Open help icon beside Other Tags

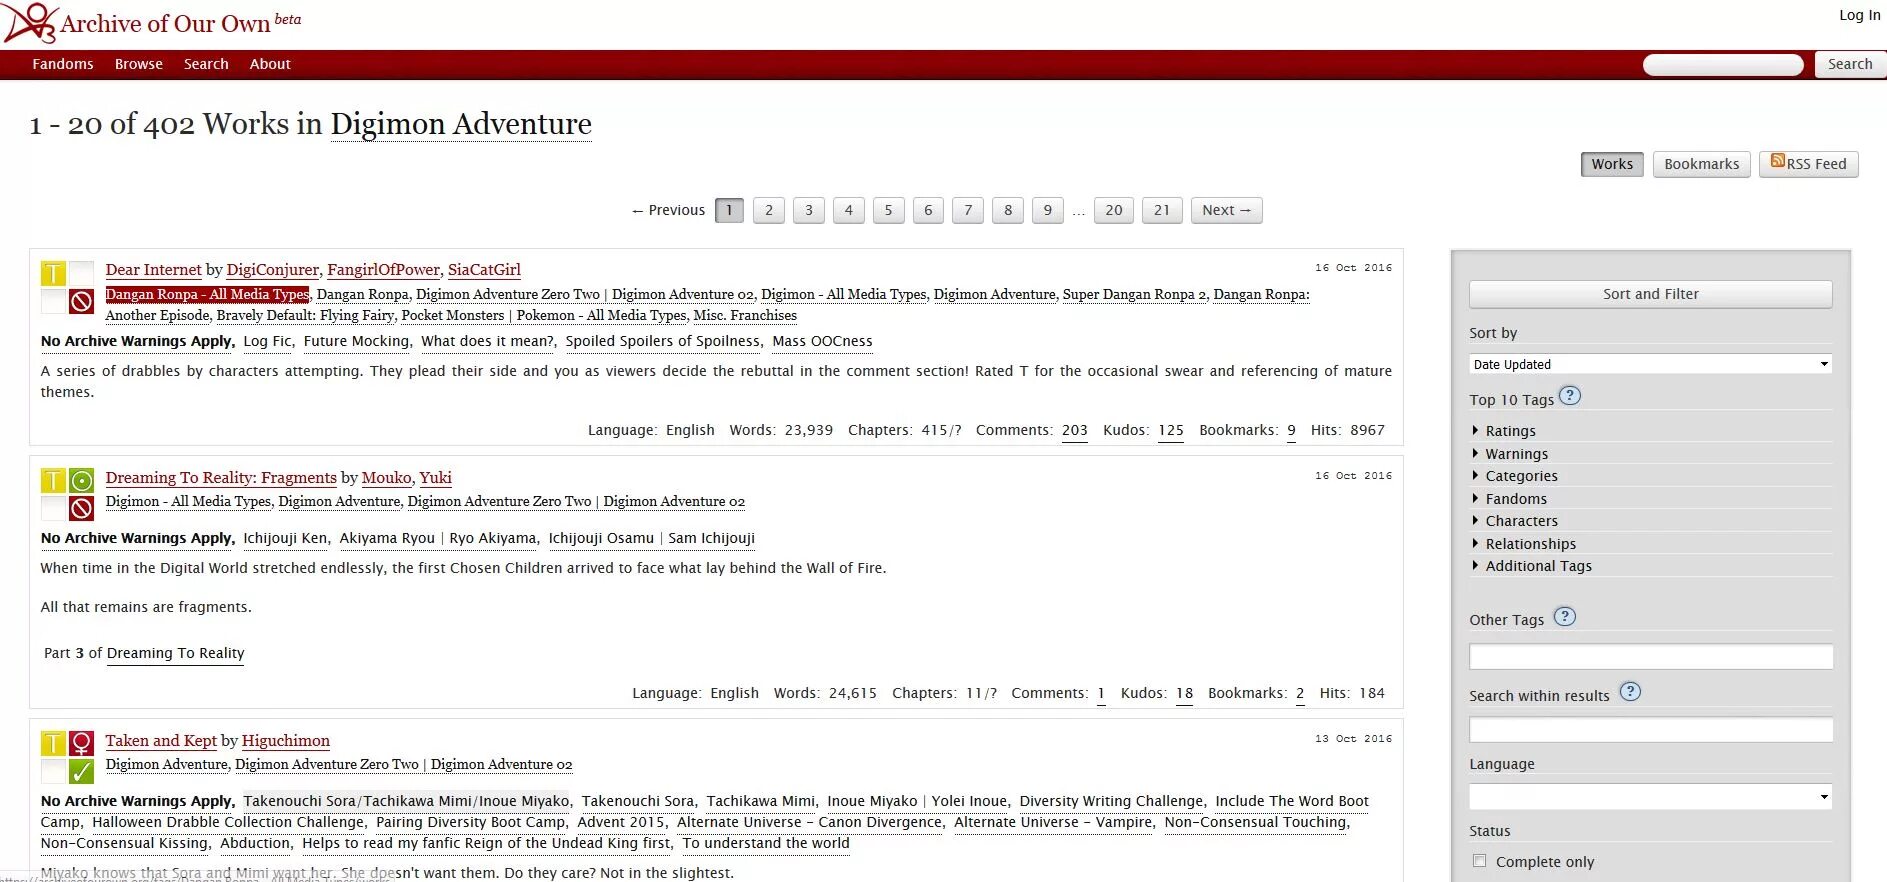[1565, 617]
